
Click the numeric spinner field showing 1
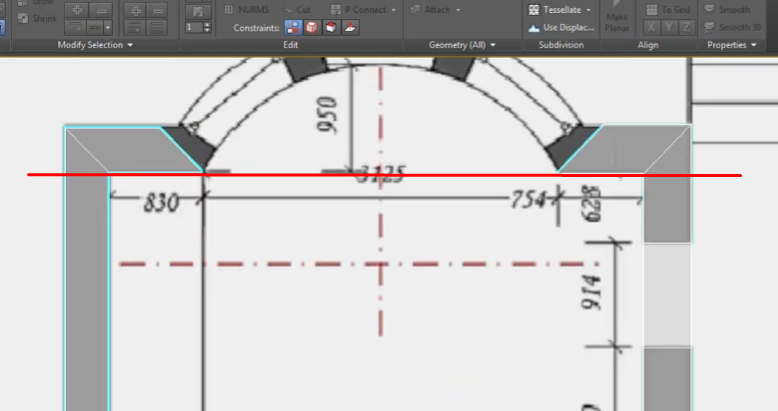[194, 27]
